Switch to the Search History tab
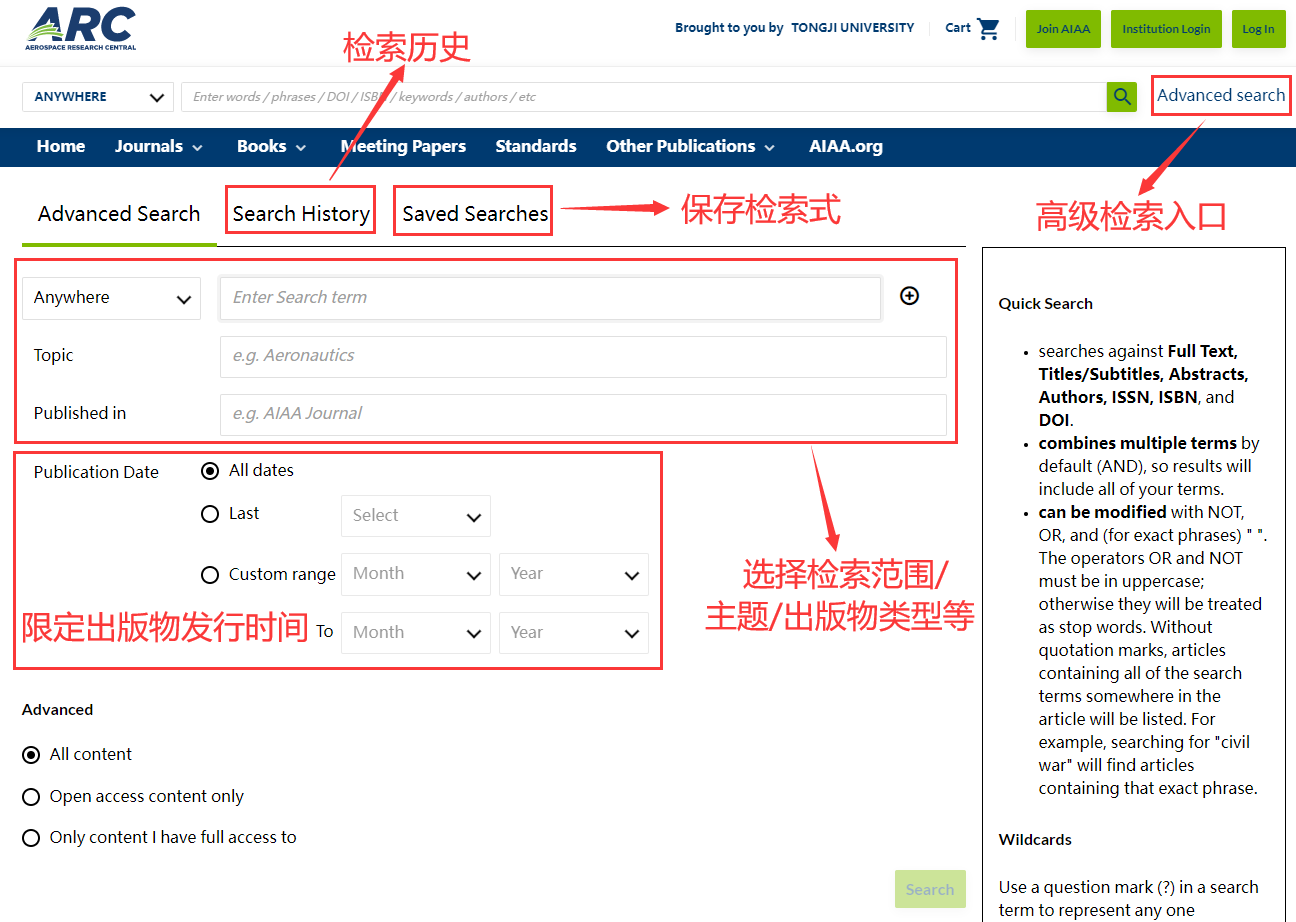 click(301, 214)
